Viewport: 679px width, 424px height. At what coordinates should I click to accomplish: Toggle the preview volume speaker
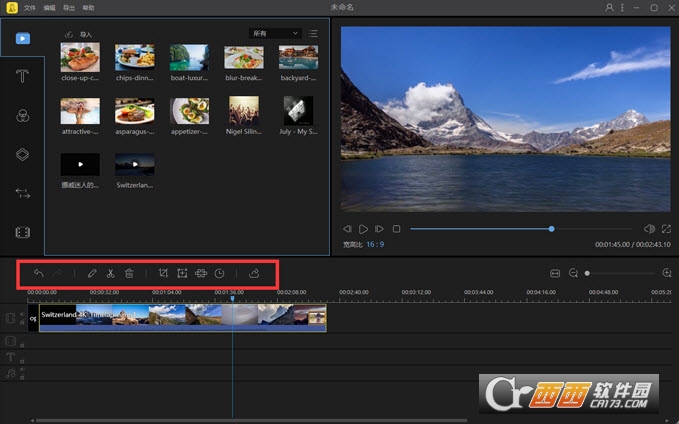[x=649, y=229]
